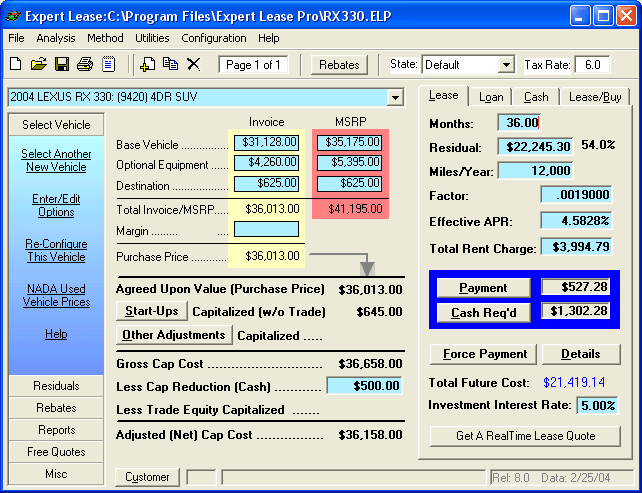Open the Reports sidebar section
The height and width of the screenshot is (493, 642).
pyautogui.click(x=56, y=430)
